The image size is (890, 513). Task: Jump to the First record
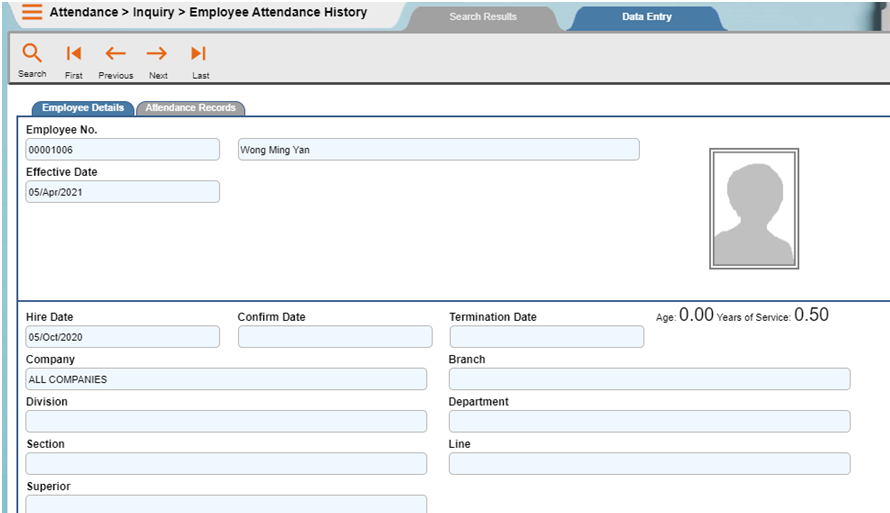pyautogui.click(x=74, y=54)
